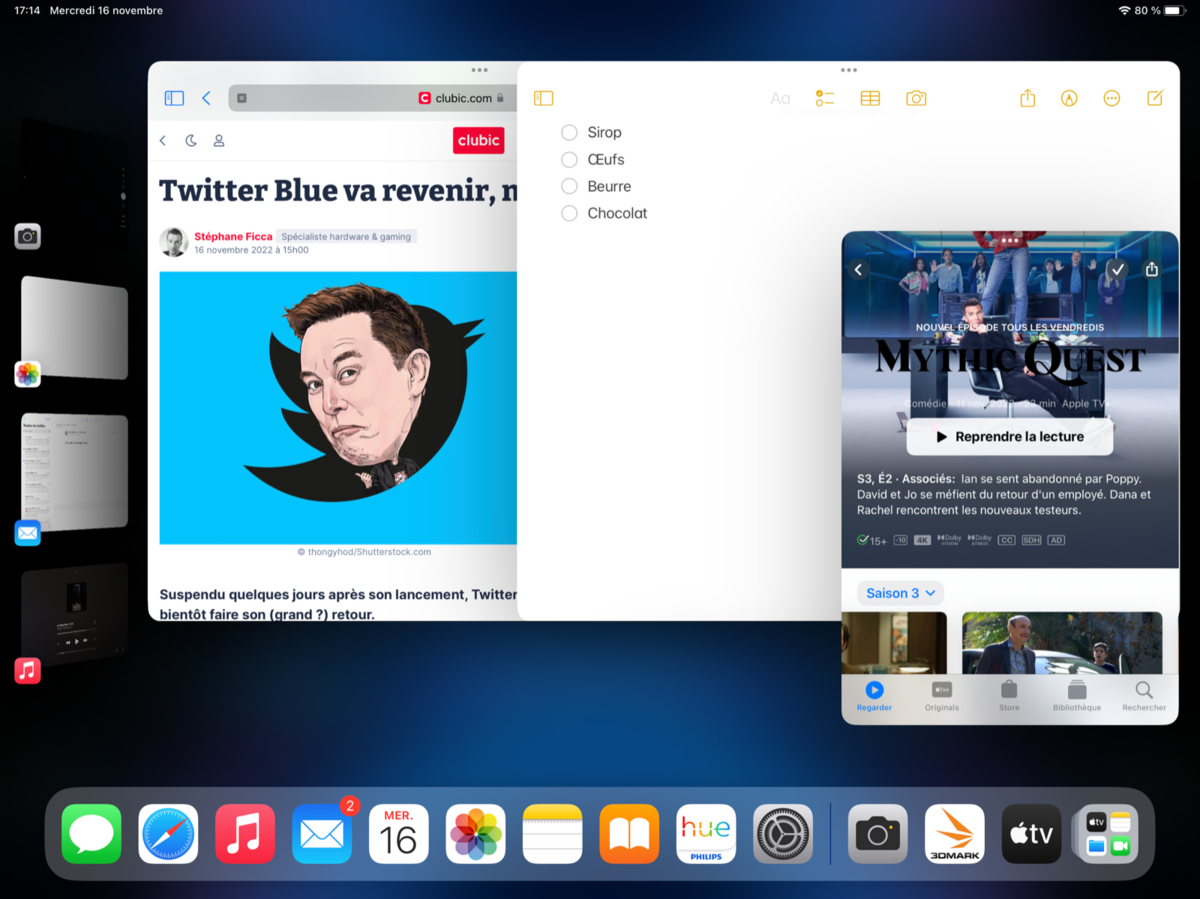This screenshot has width=1200, height=899.
Task: Open Mail app in the dock
Action: (322, 834)
